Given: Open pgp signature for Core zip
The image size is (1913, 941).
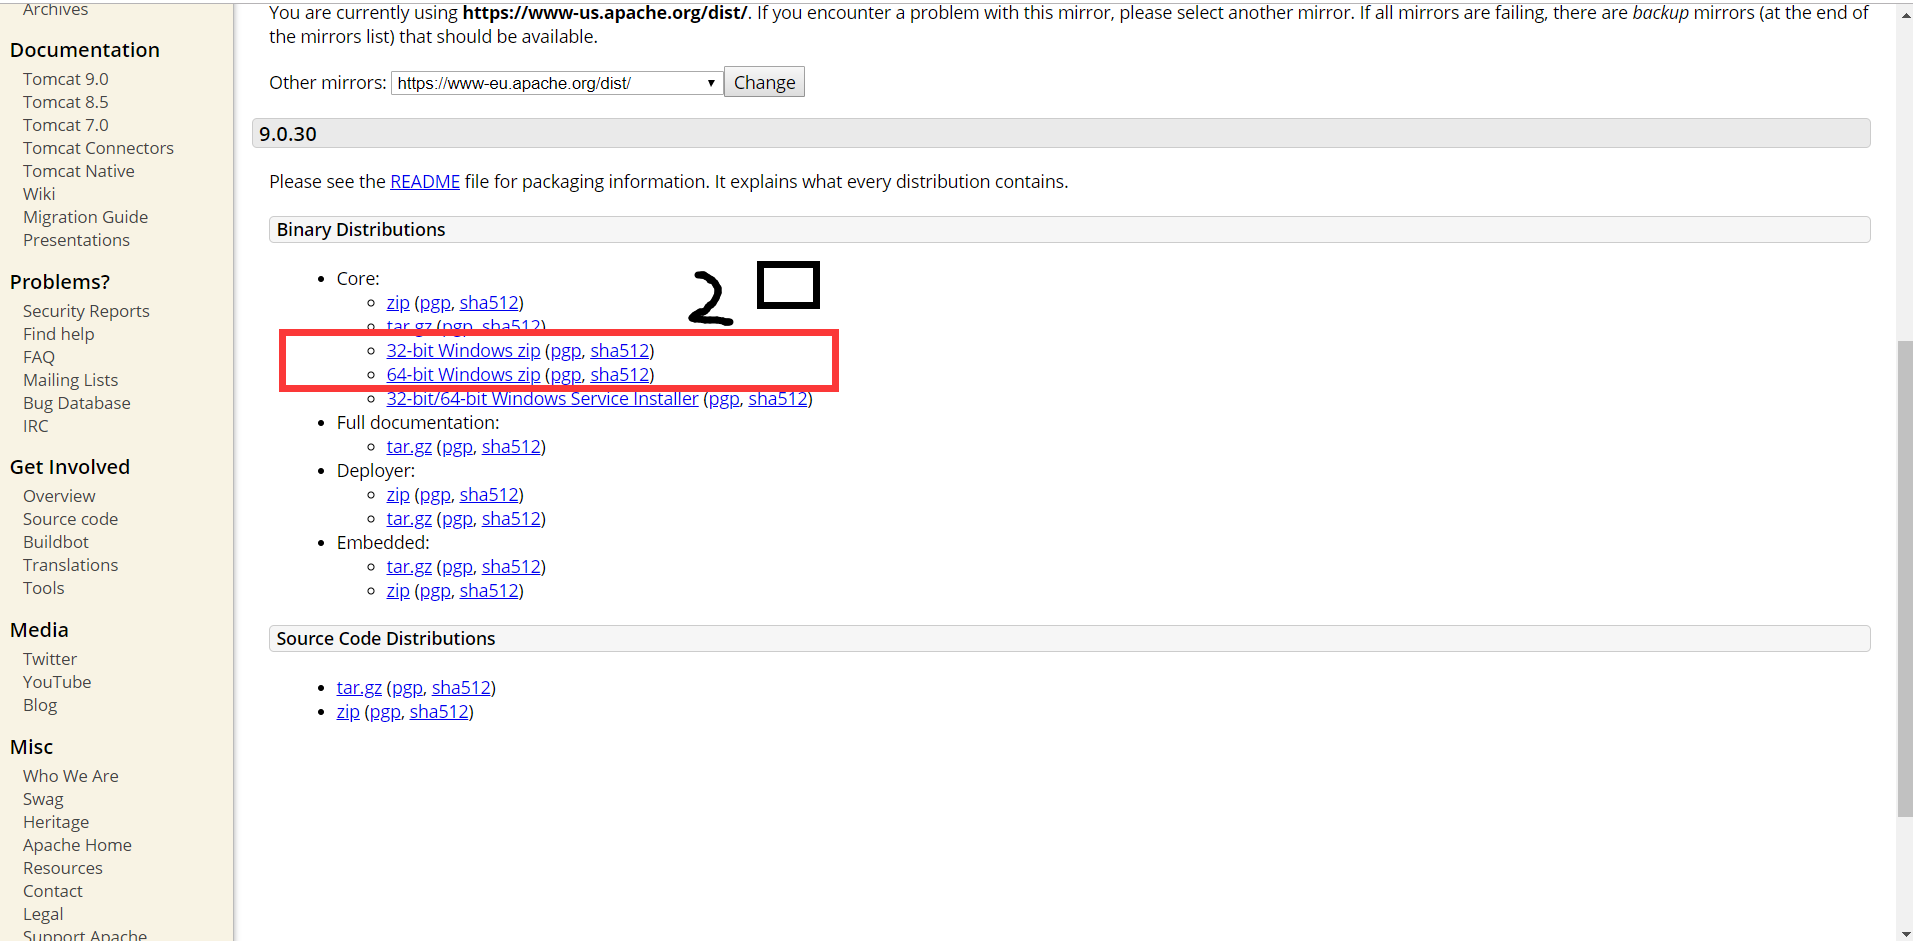Looking at the screenshot, I should (435, 302).
